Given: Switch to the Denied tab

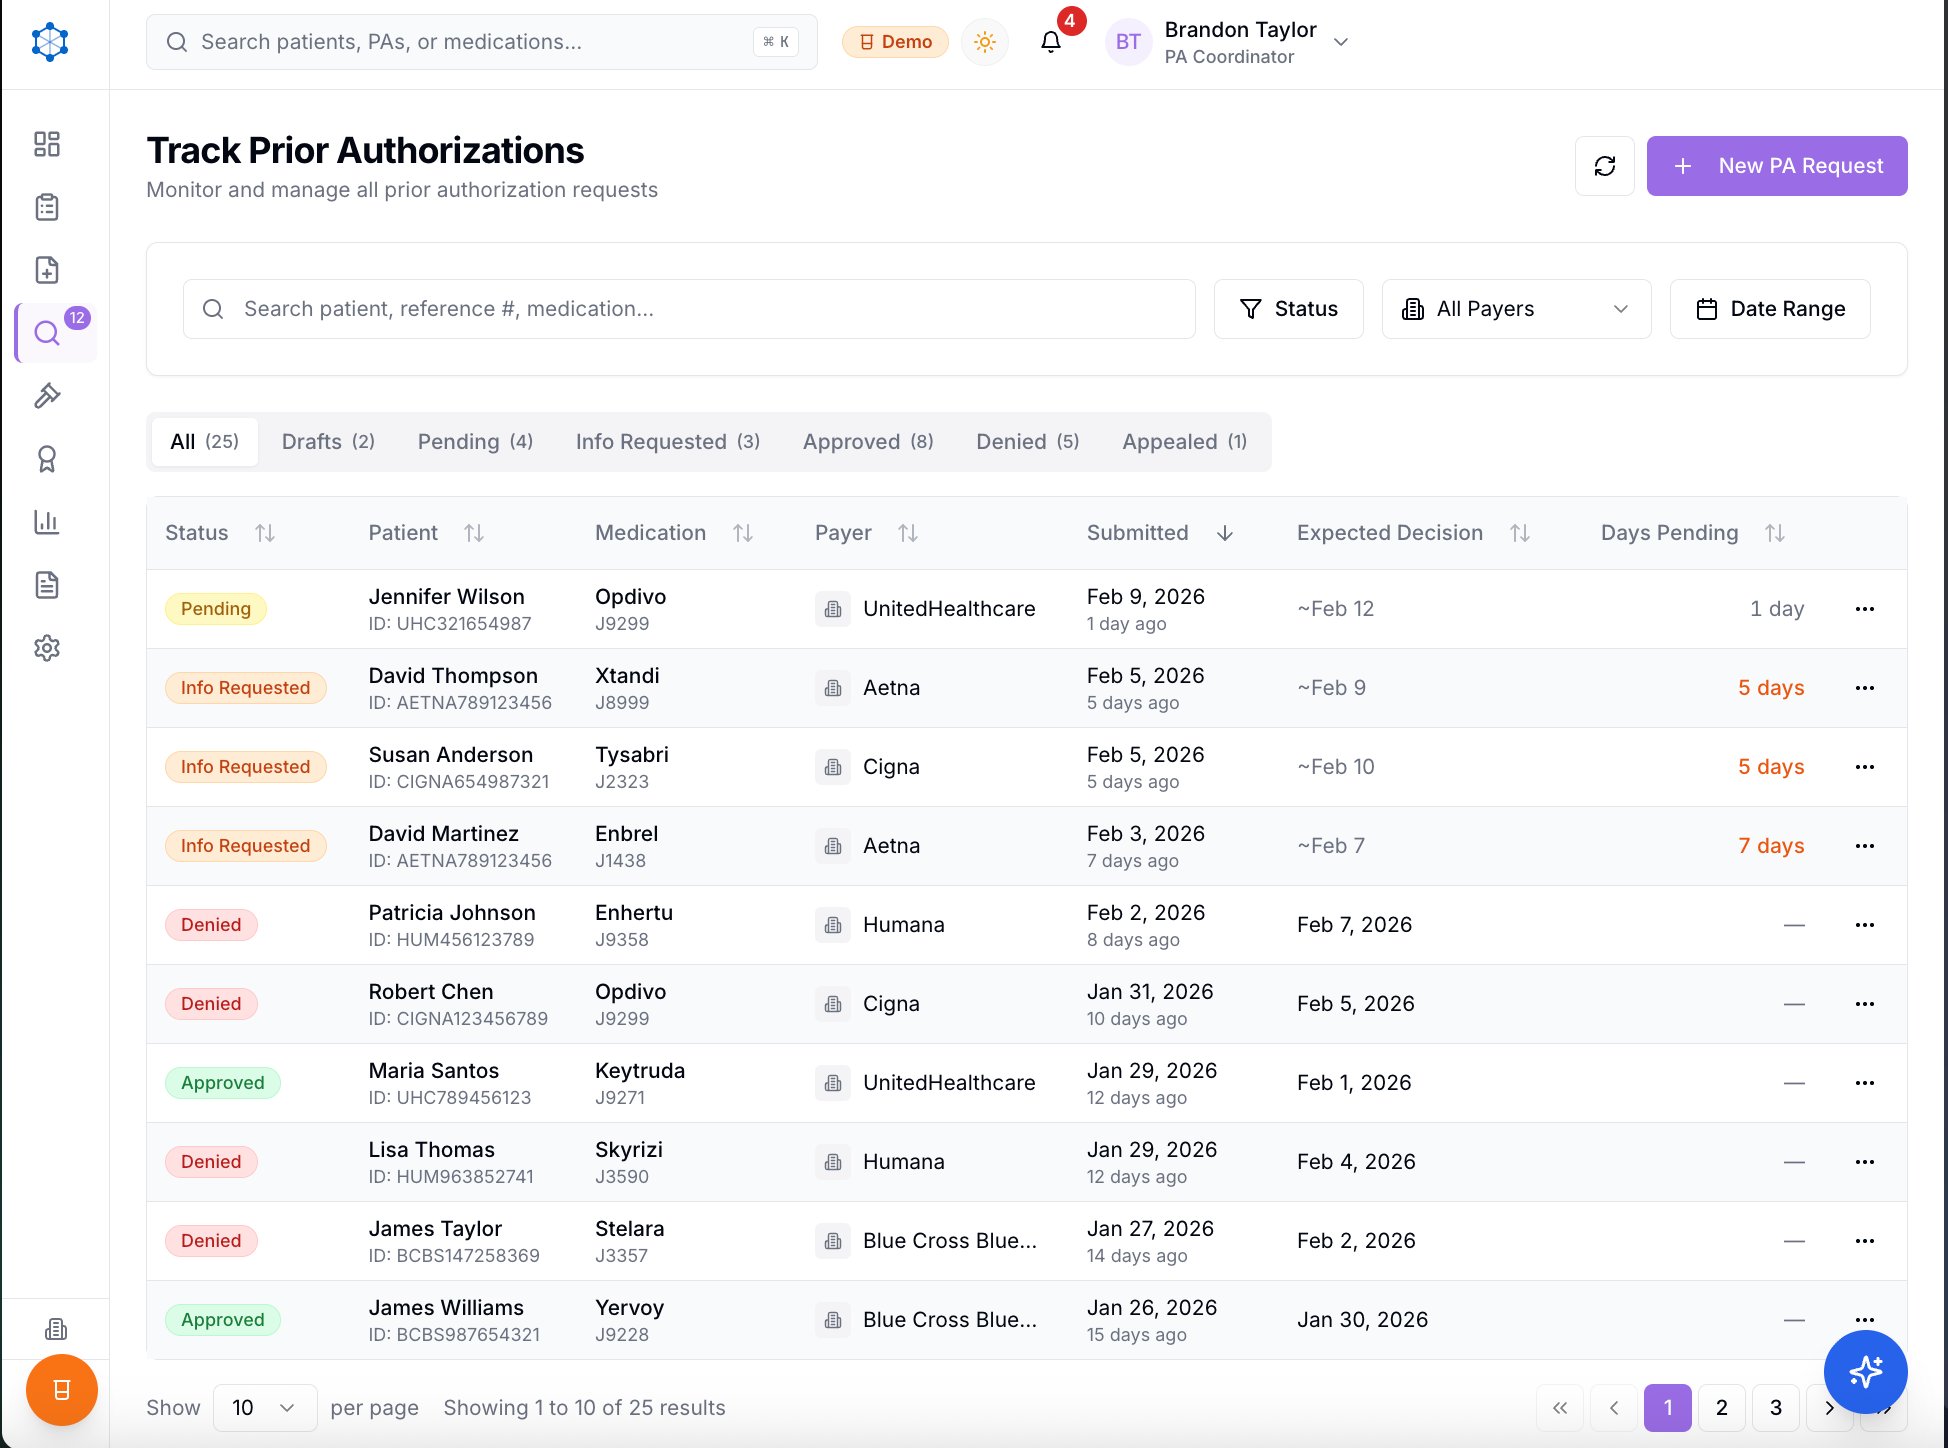Looking at the screenshot, I should tap(1026, 441).
